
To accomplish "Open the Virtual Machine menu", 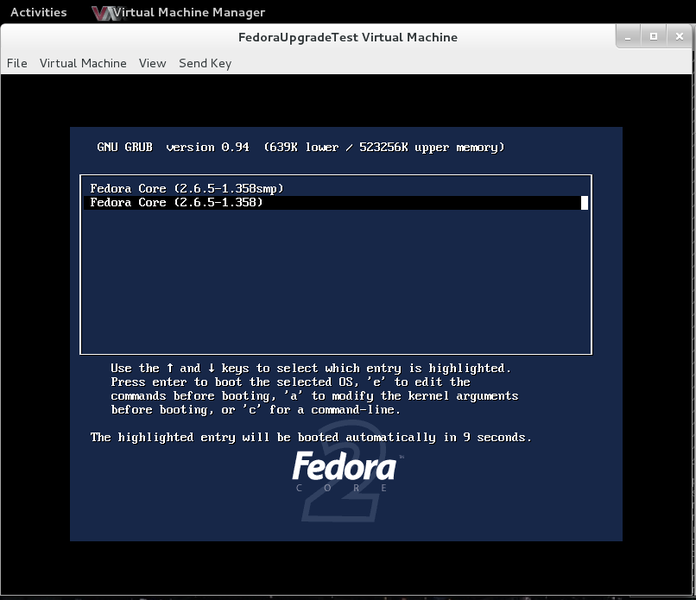I will point(83,63).
